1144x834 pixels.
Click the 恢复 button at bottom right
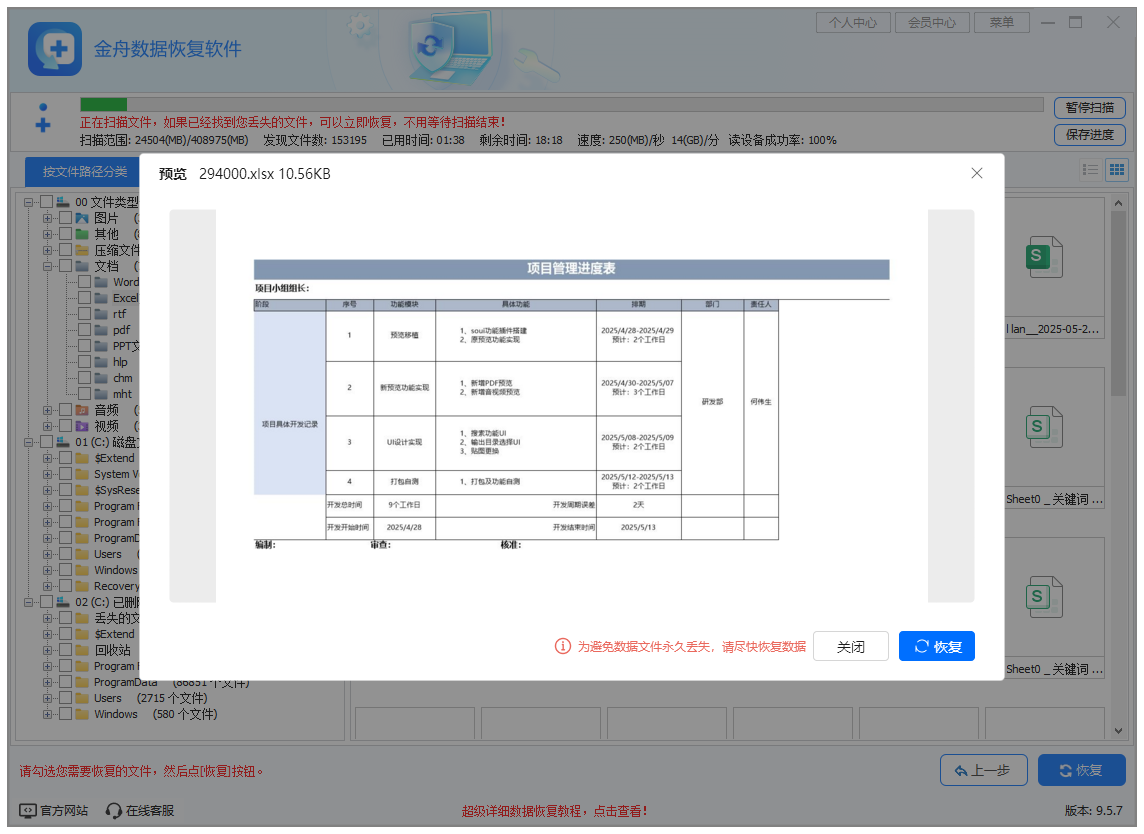[1081, 771]
